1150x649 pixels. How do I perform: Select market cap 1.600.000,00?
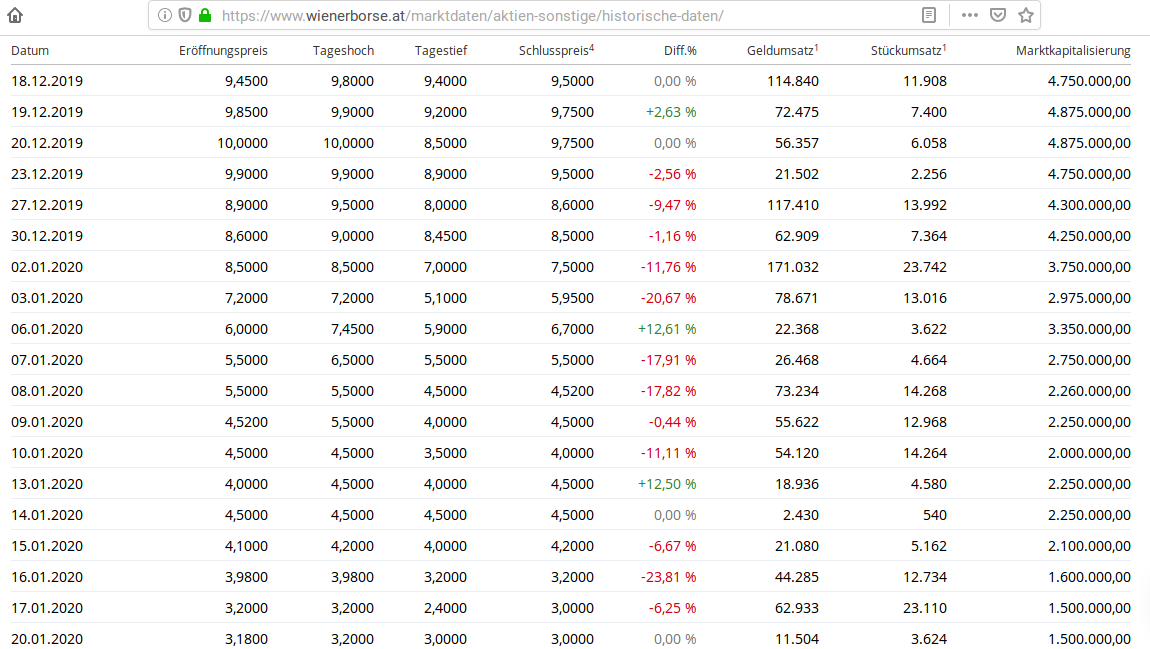coord(1089,577)
